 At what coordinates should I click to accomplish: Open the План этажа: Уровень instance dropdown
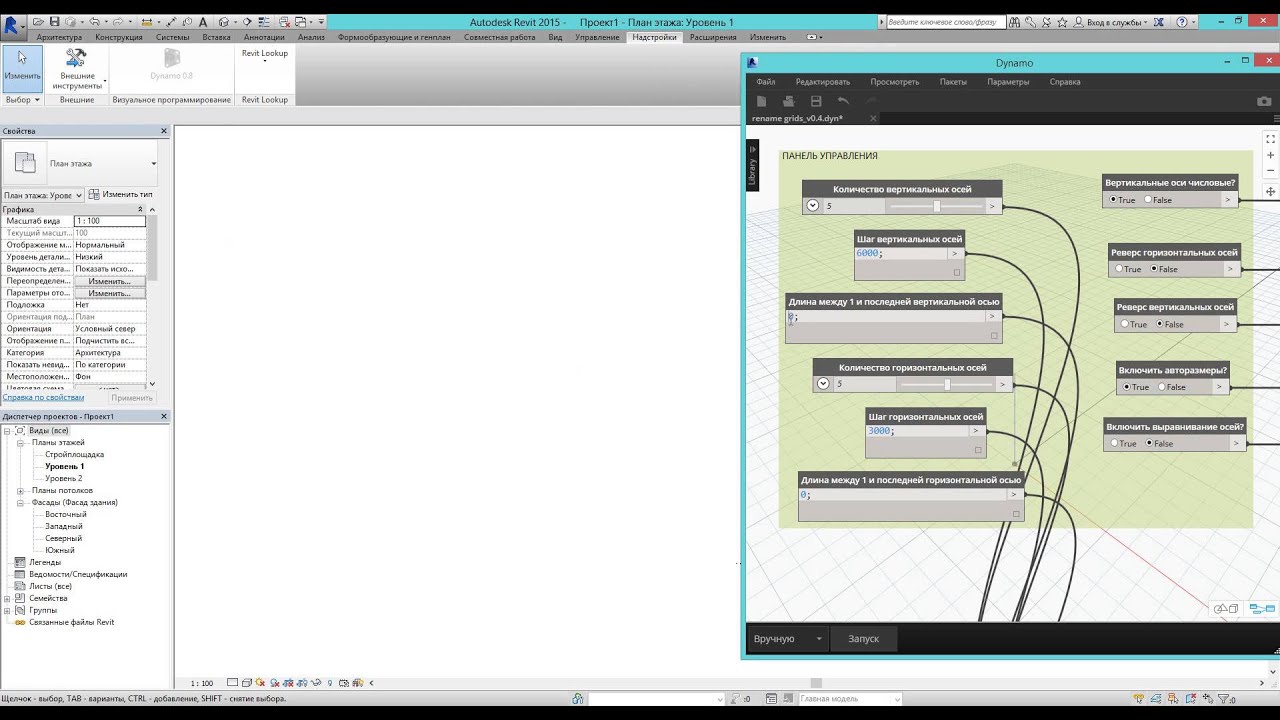point(42,195)
